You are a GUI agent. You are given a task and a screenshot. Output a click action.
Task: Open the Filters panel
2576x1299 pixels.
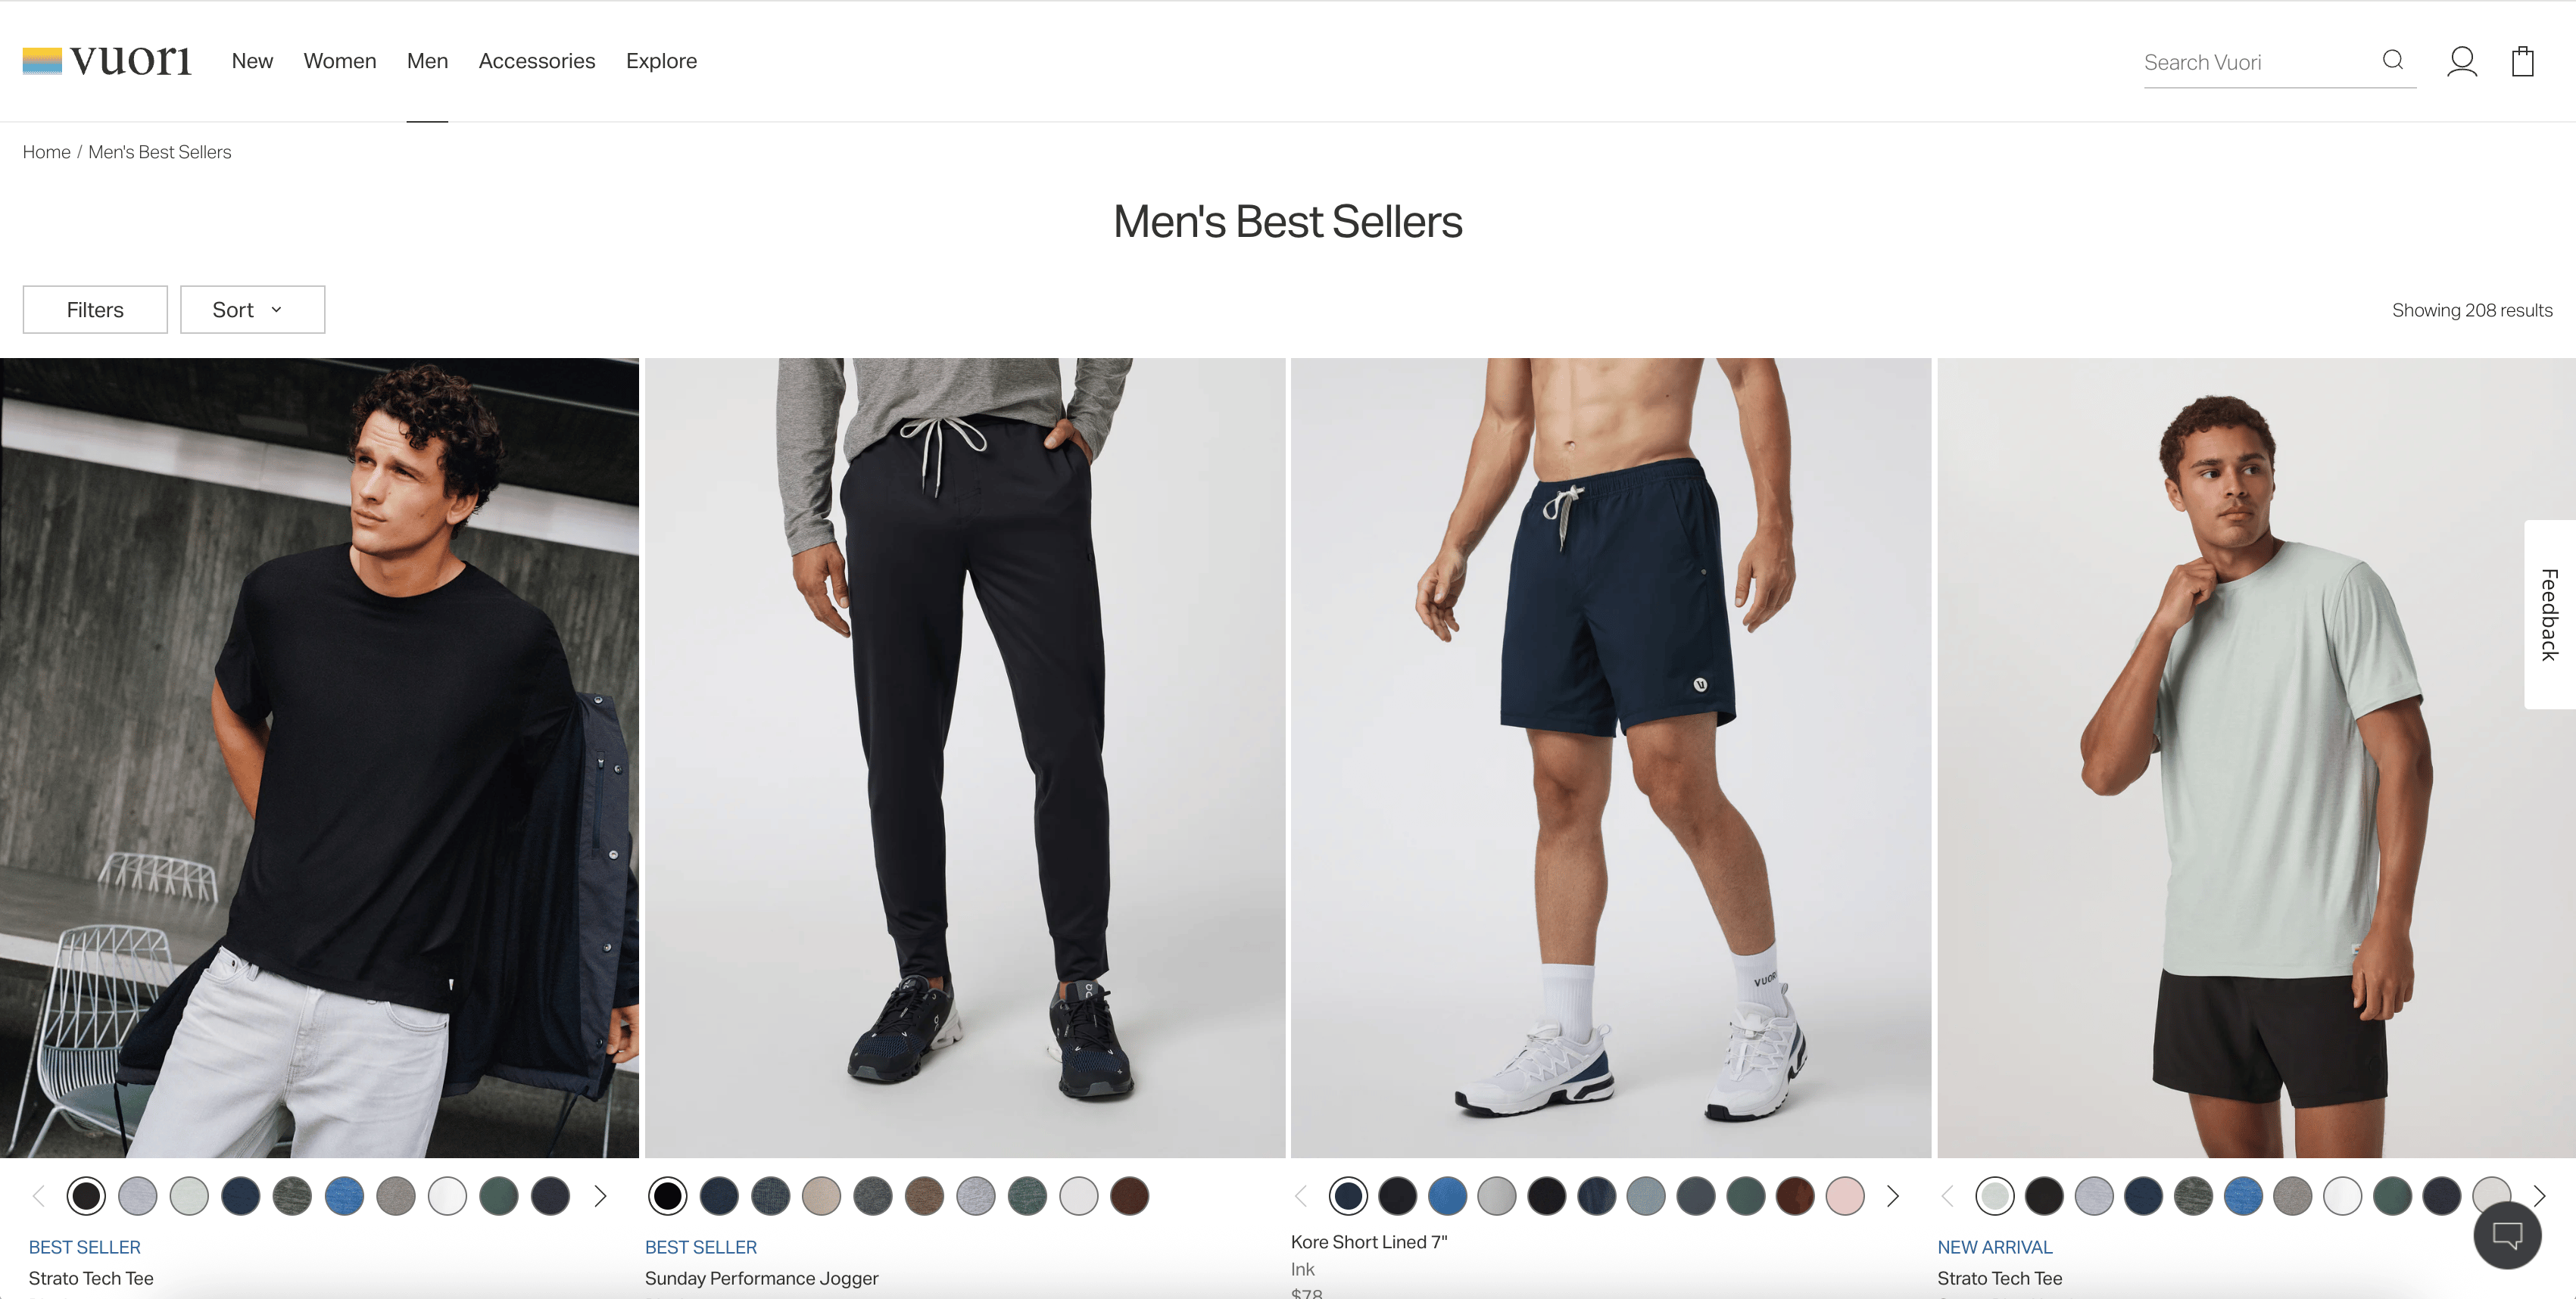pos(95,310)
